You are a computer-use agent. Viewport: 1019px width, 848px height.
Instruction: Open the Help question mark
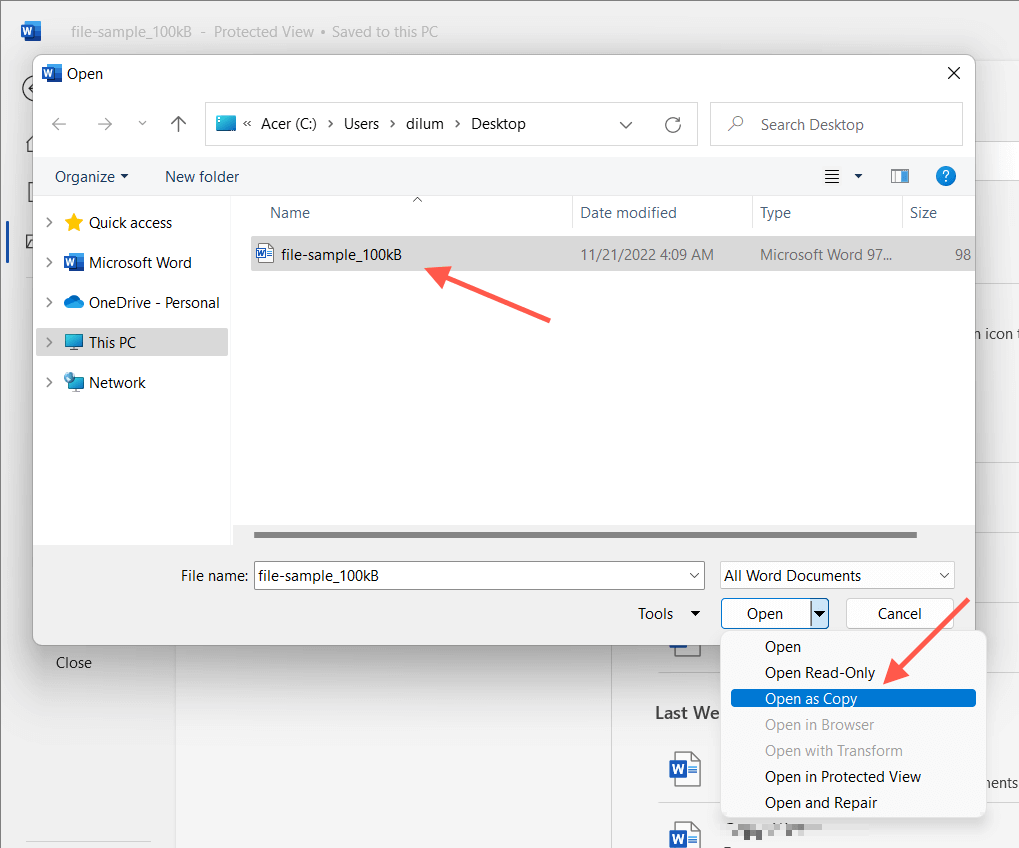coord(946,175)
